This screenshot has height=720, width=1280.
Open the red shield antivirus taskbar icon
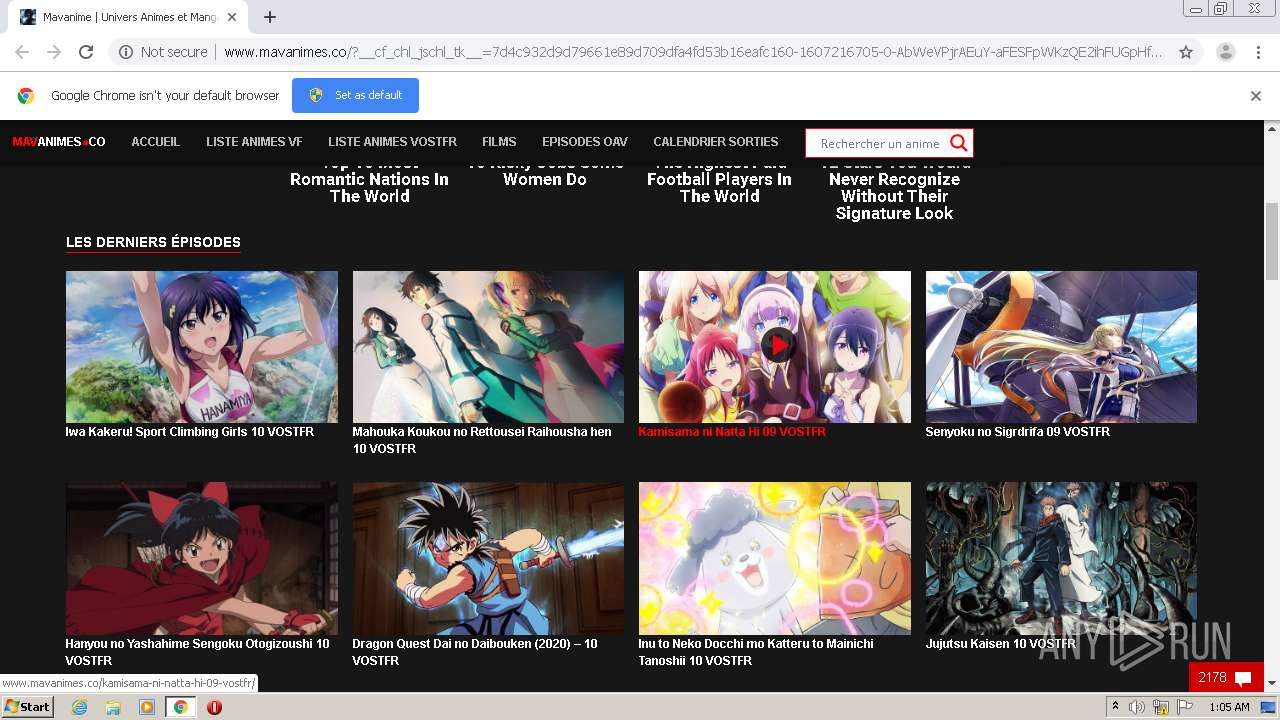click(214, 707)
